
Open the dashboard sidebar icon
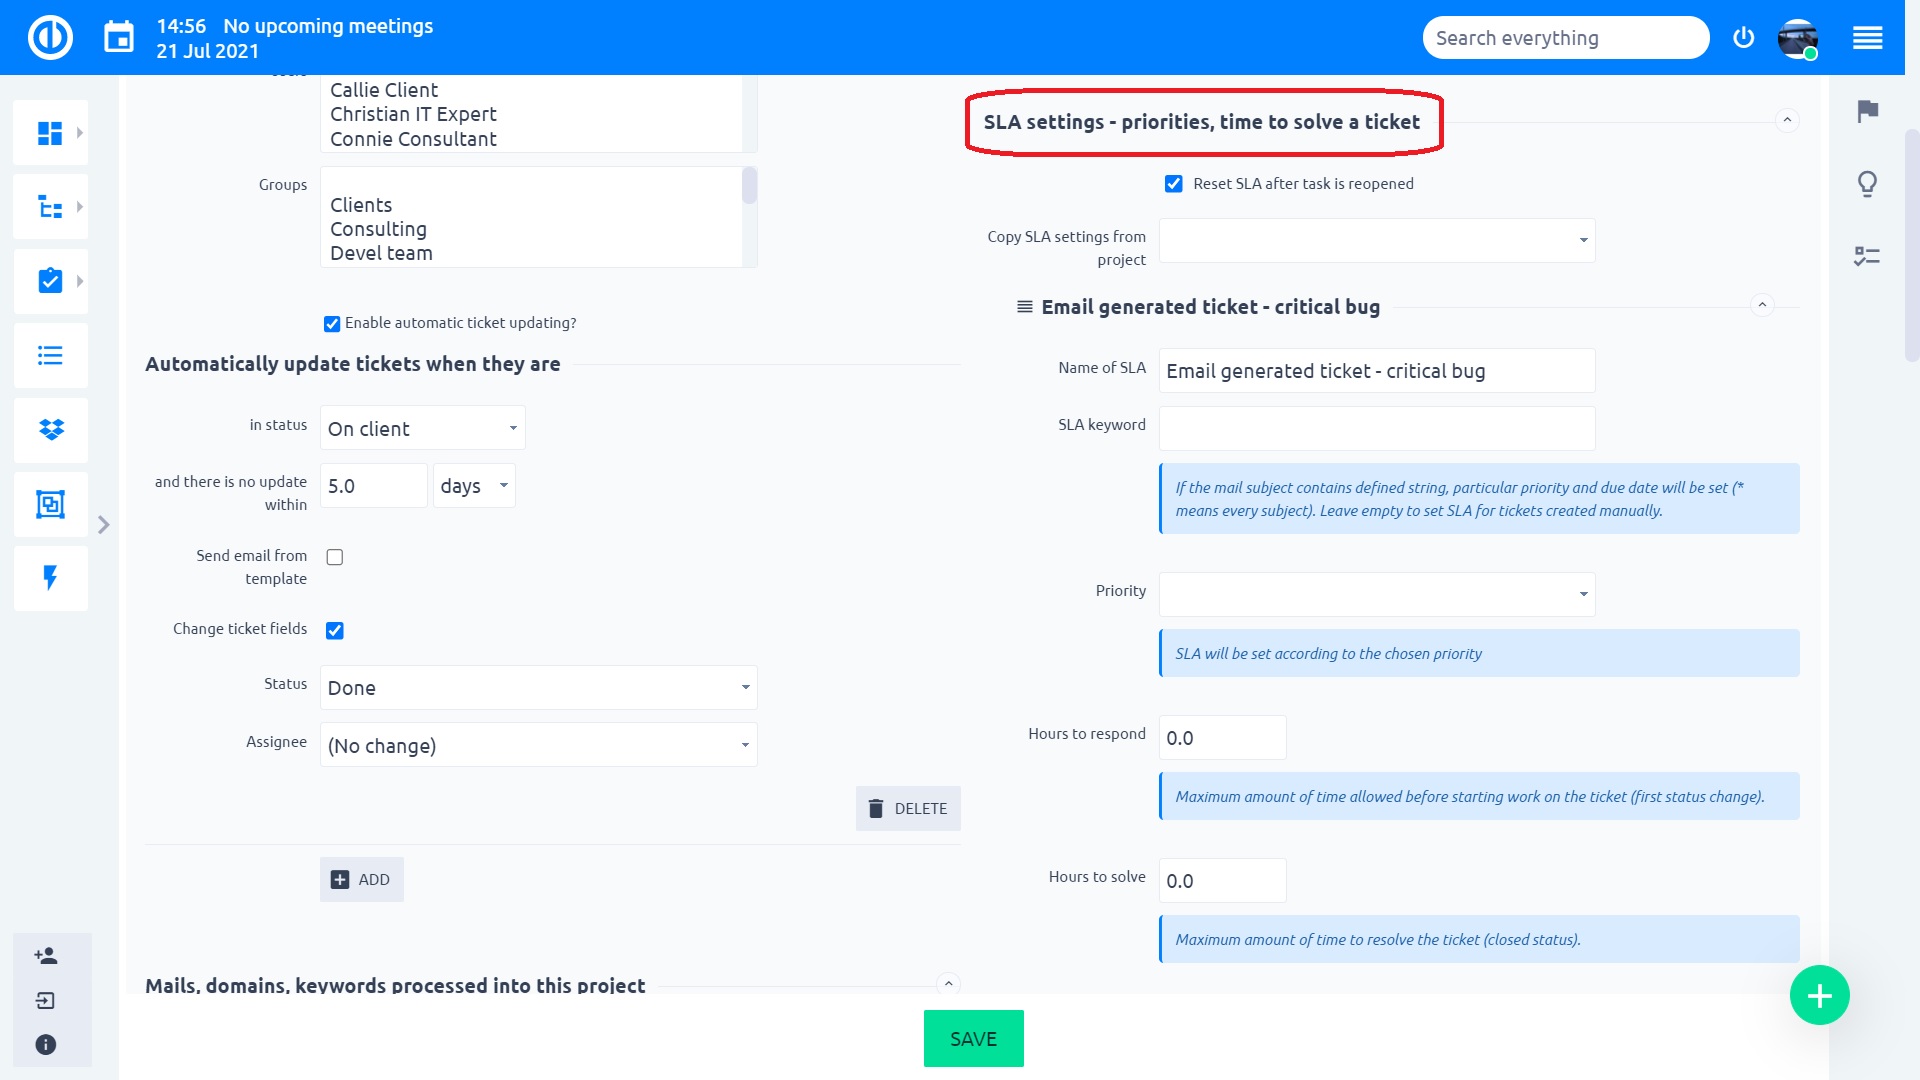pos(50,133)
